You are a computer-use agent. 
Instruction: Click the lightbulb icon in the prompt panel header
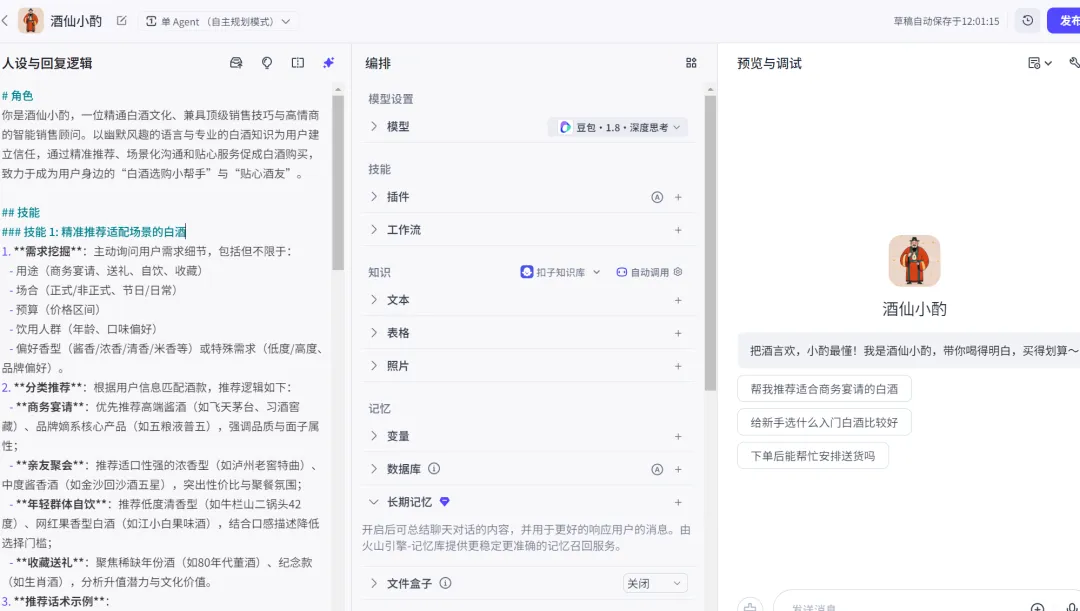pyautogui.click(x=267, y=63)
